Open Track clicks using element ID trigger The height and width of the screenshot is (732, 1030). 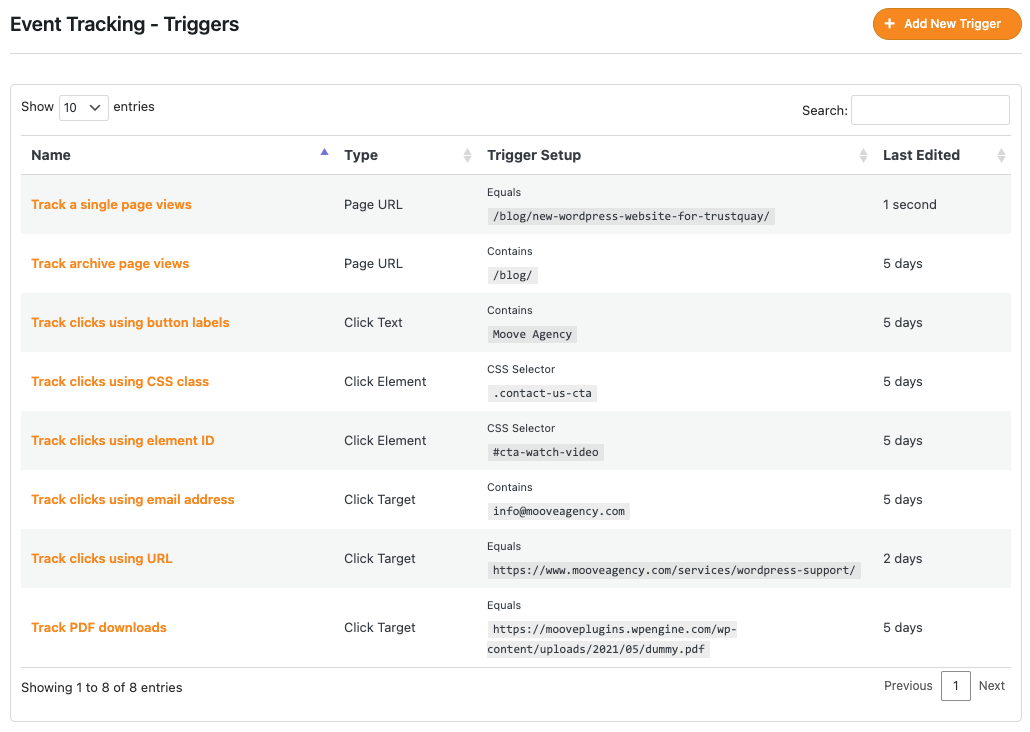coord(122,441)
